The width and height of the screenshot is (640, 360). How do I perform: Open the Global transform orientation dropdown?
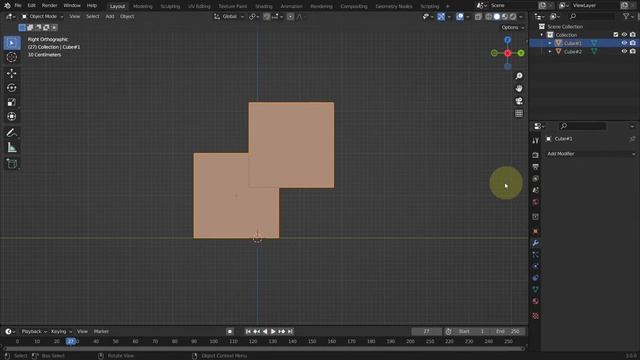tap(229, 17)
